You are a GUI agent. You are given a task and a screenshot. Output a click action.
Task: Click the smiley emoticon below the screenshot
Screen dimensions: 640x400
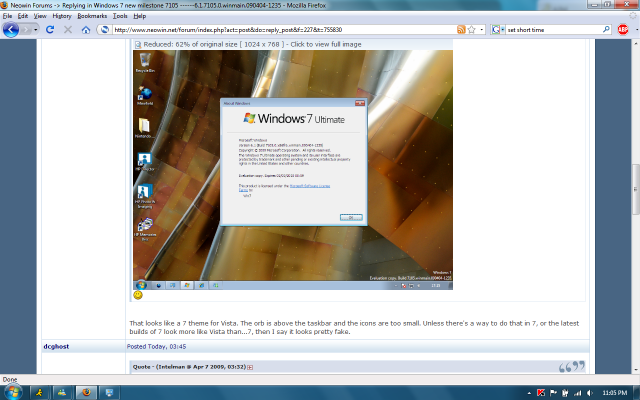pos(138,295)
